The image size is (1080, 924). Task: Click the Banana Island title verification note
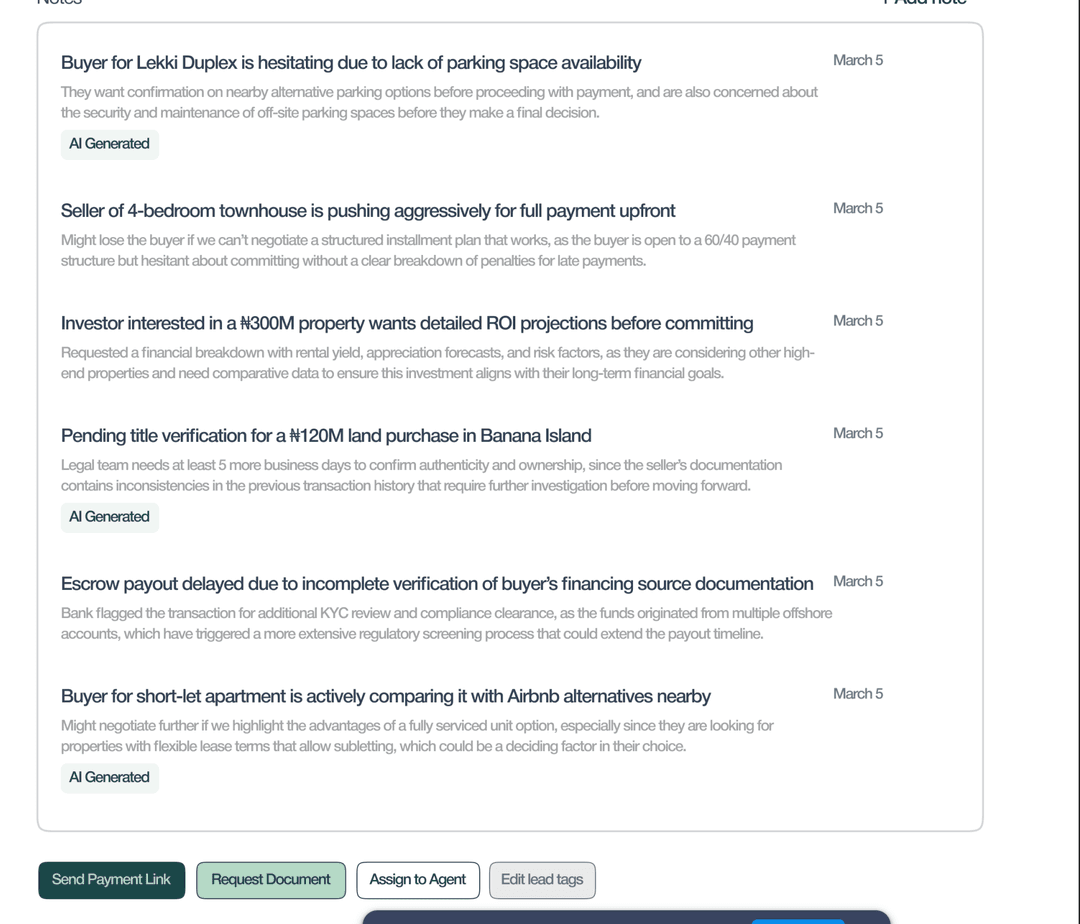pyautogui.click(x=326, y=435)
